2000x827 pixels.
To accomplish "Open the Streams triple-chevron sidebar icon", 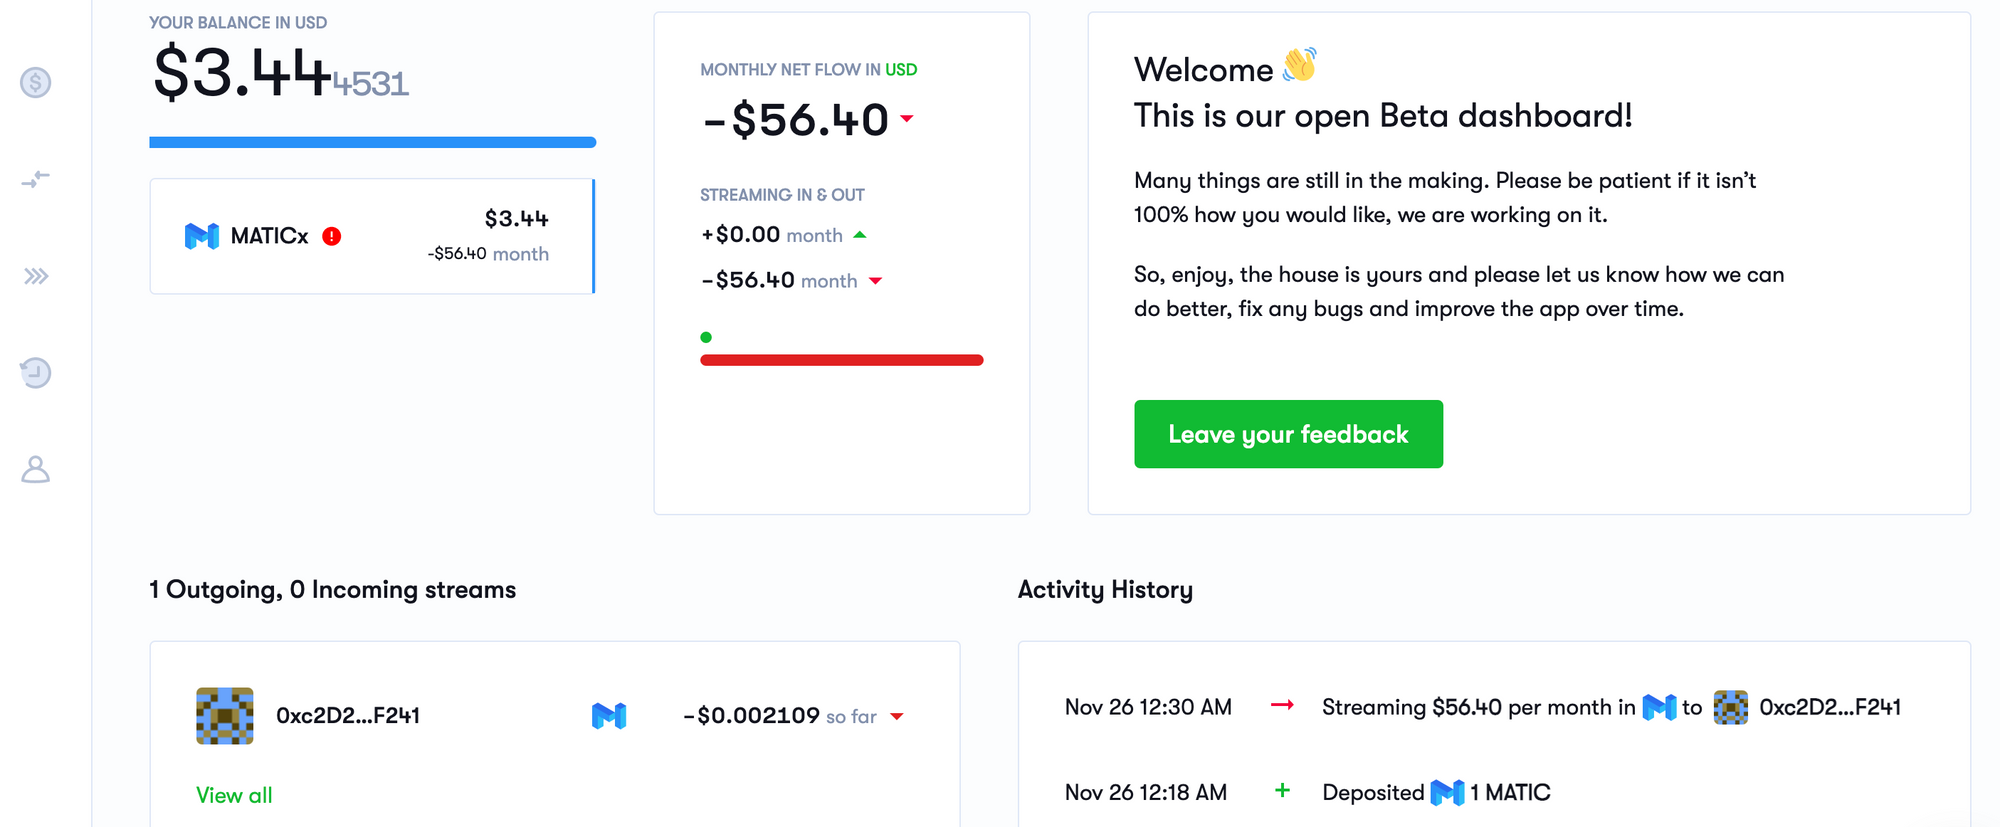I will [x=36, y=276].
